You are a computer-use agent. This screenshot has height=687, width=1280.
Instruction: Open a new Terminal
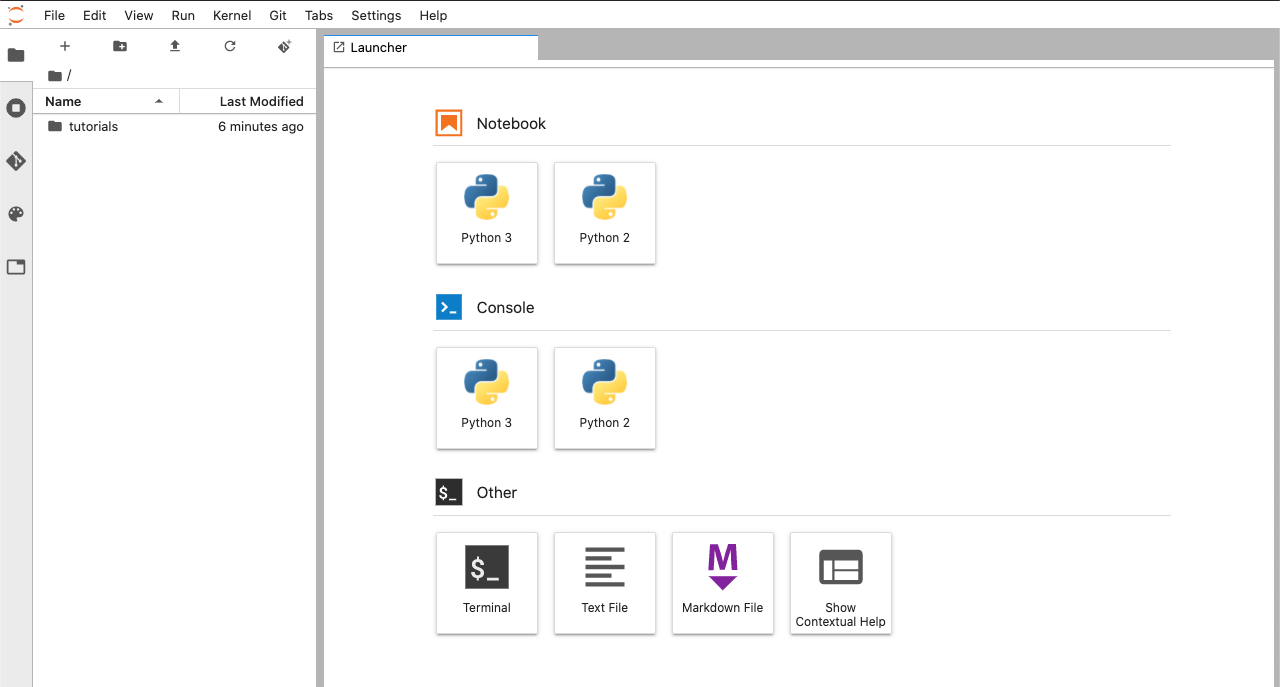point(487,583)
